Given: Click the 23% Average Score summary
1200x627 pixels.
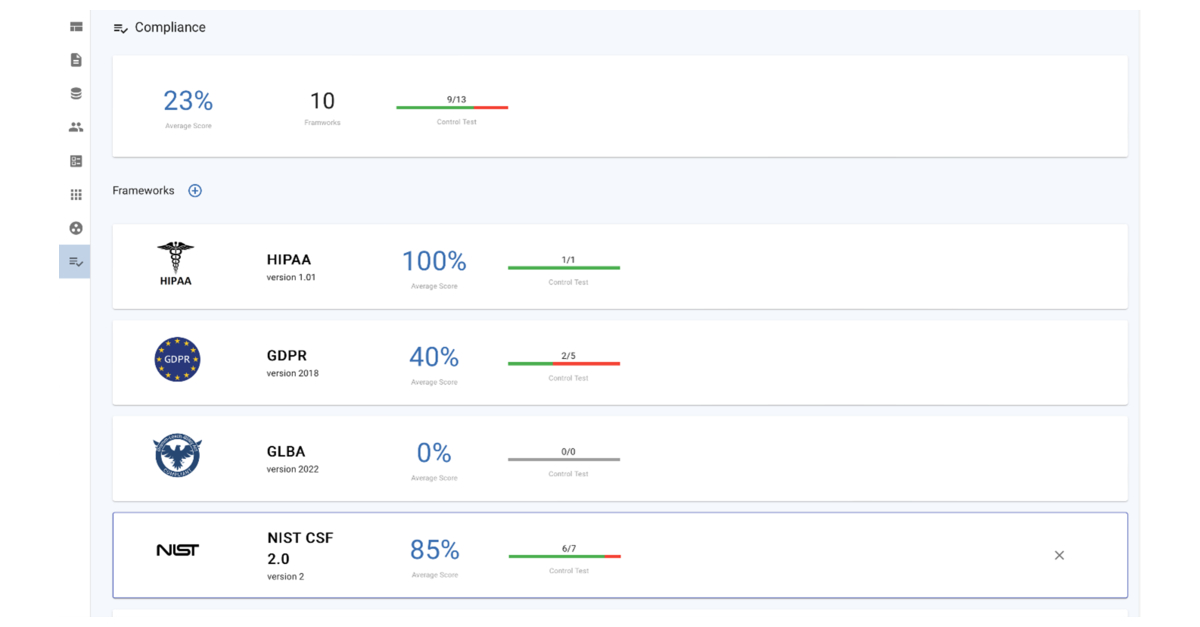Looking at the screenshot, I should tap(188, 108).
